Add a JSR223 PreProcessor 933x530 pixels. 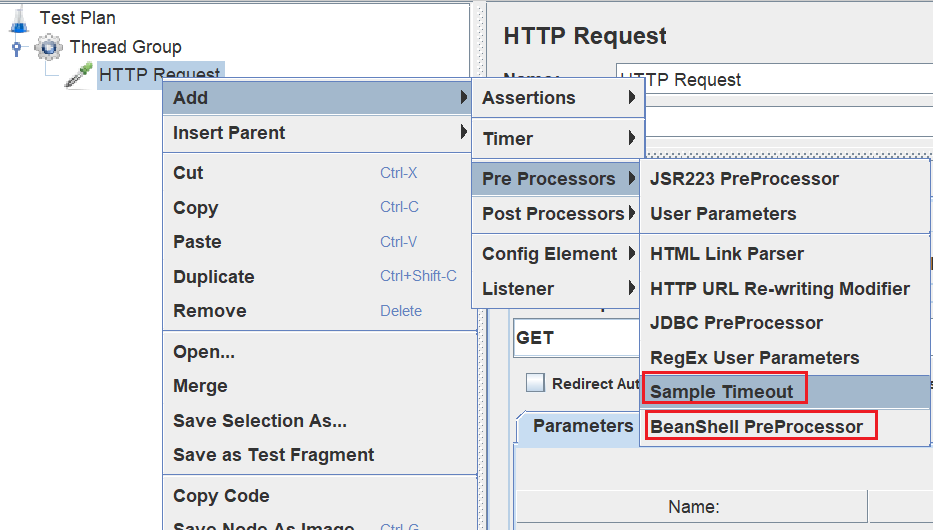744,179
